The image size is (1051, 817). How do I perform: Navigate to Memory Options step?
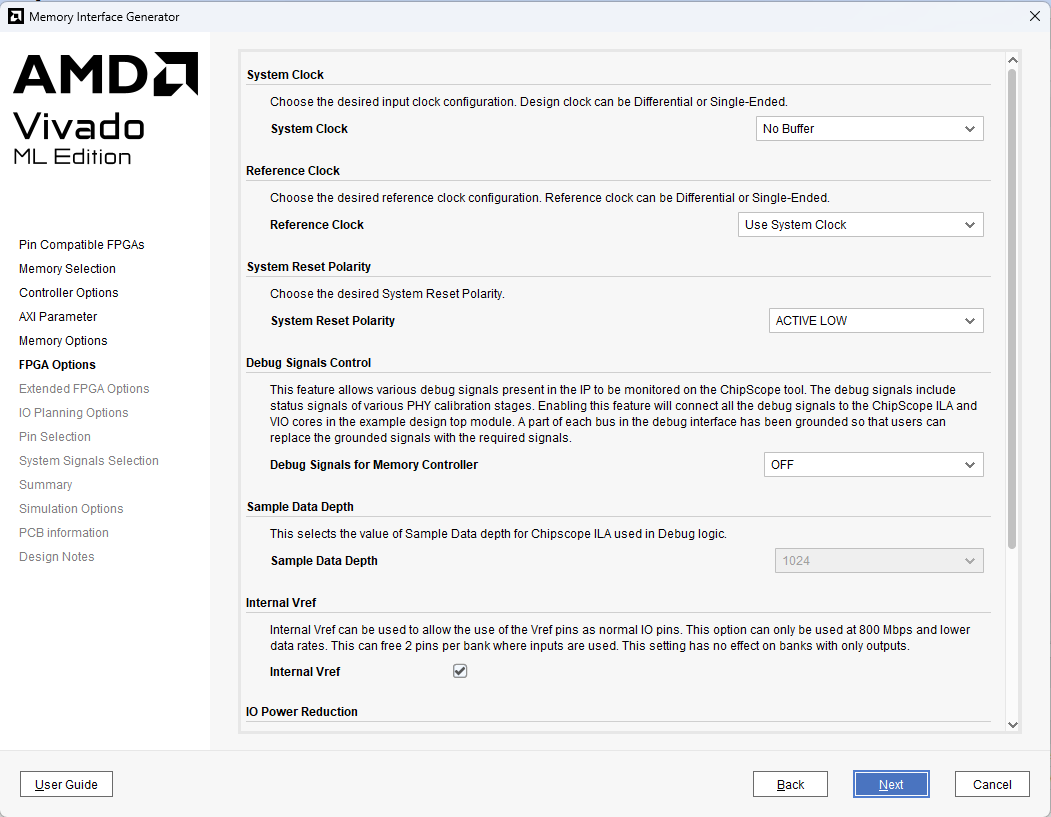[x=63, y=341]
